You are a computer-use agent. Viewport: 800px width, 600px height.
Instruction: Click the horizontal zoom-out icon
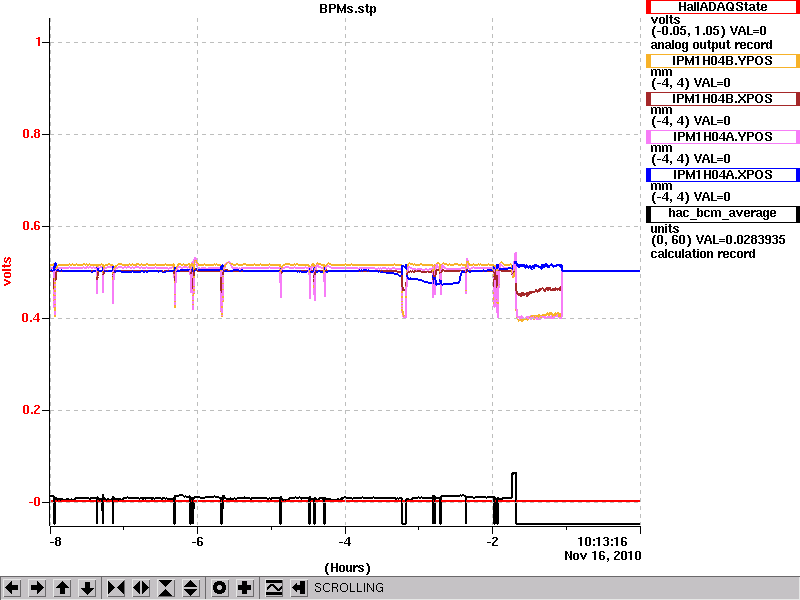(x=141, y=588)
